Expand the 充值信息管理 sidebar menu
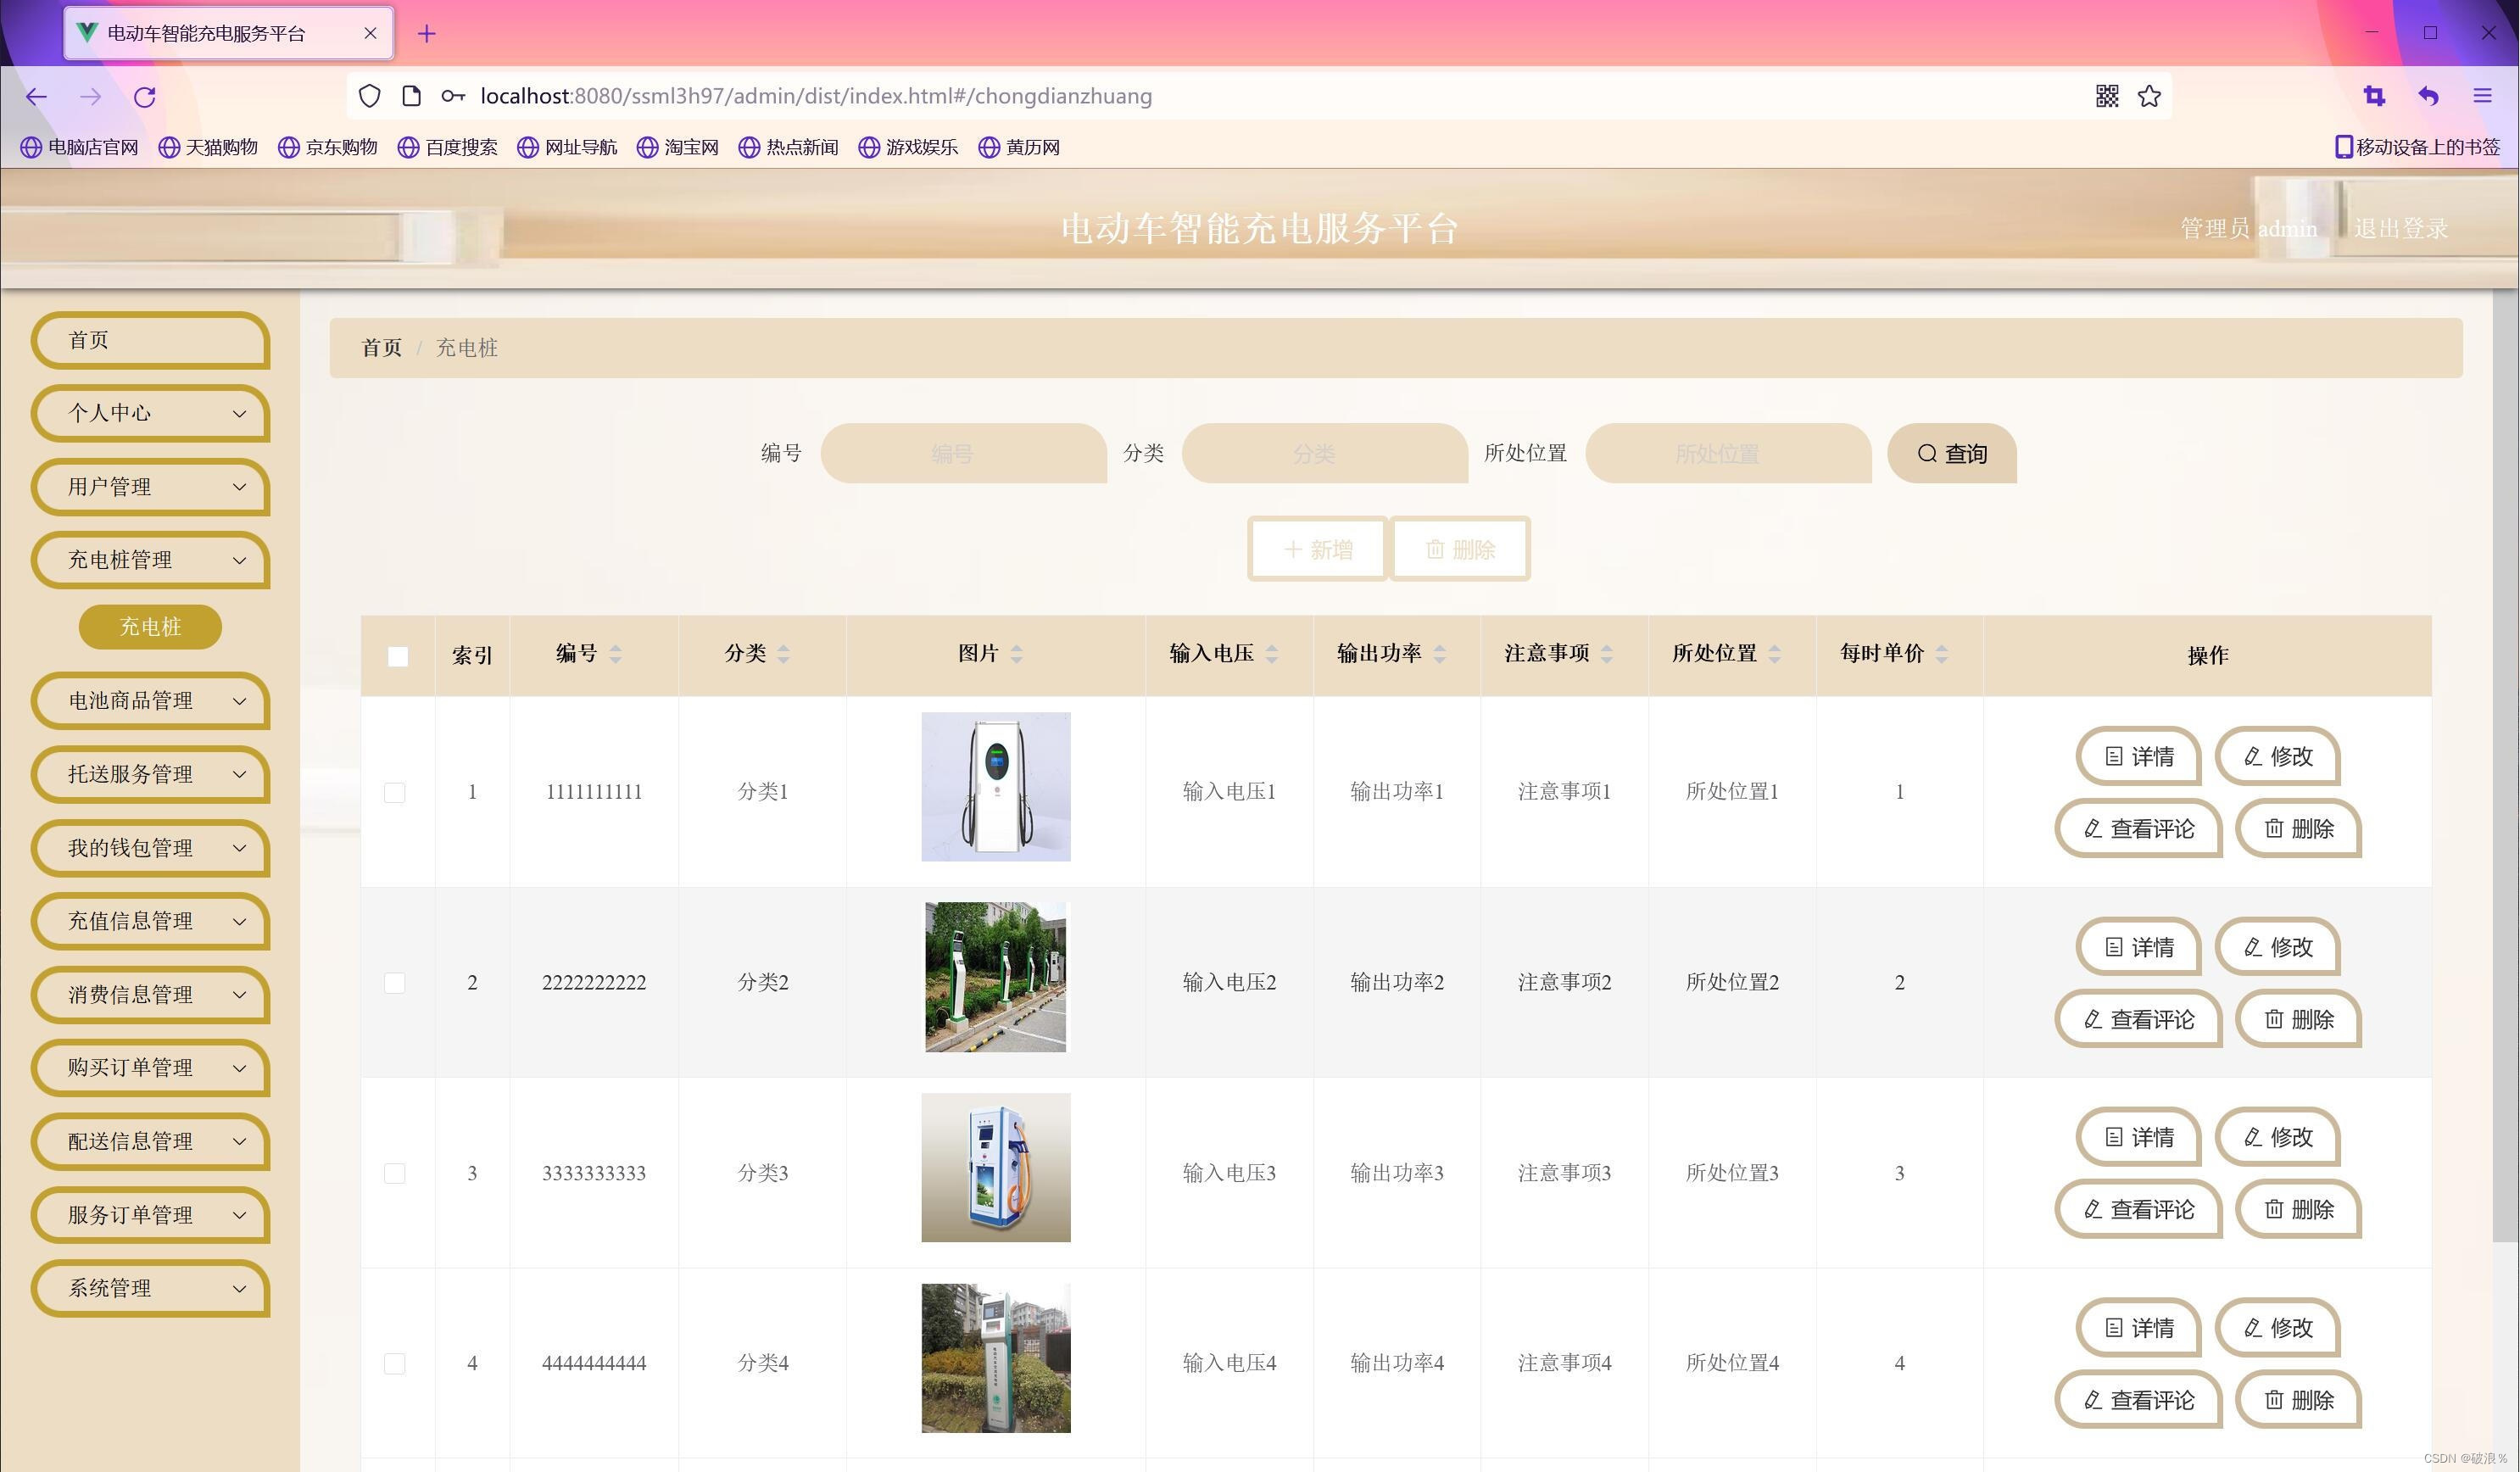The image size is (2520, 1472). point(151,921)
